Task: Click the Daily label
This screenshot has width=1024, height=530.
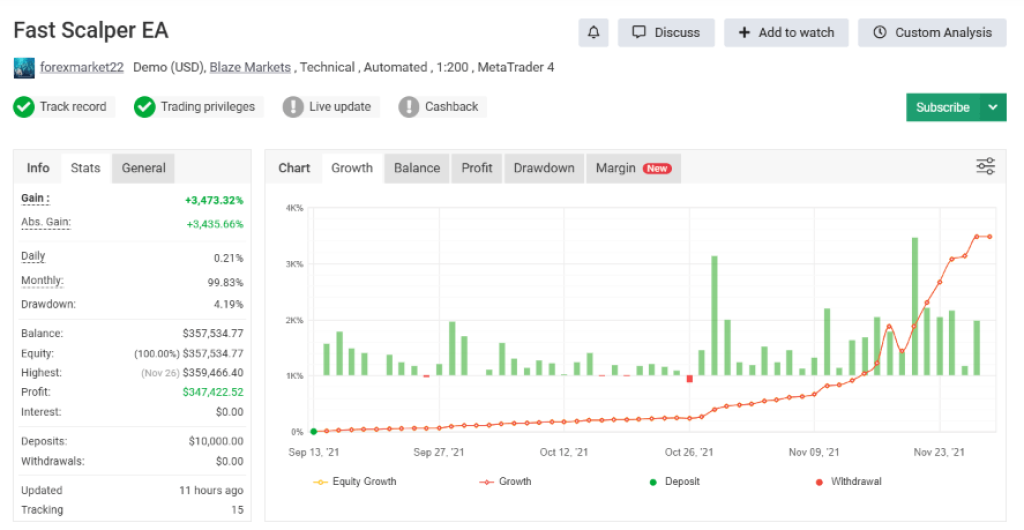Action: [x=33, y=256]
